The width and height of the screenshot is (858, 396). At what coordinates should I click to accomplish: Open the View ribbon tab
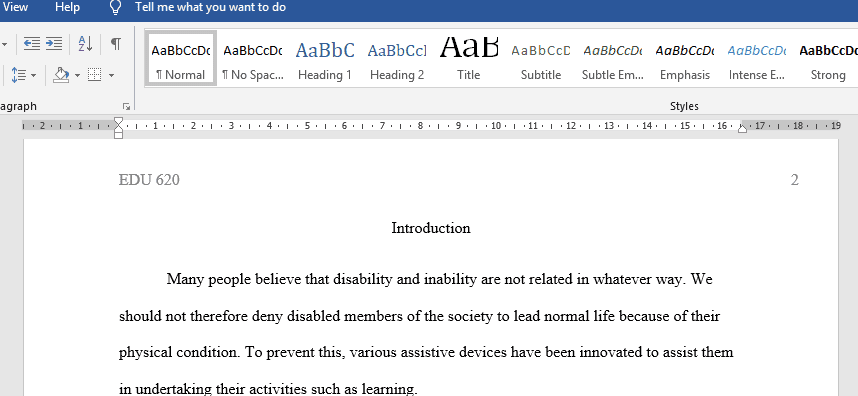[15, 8]
